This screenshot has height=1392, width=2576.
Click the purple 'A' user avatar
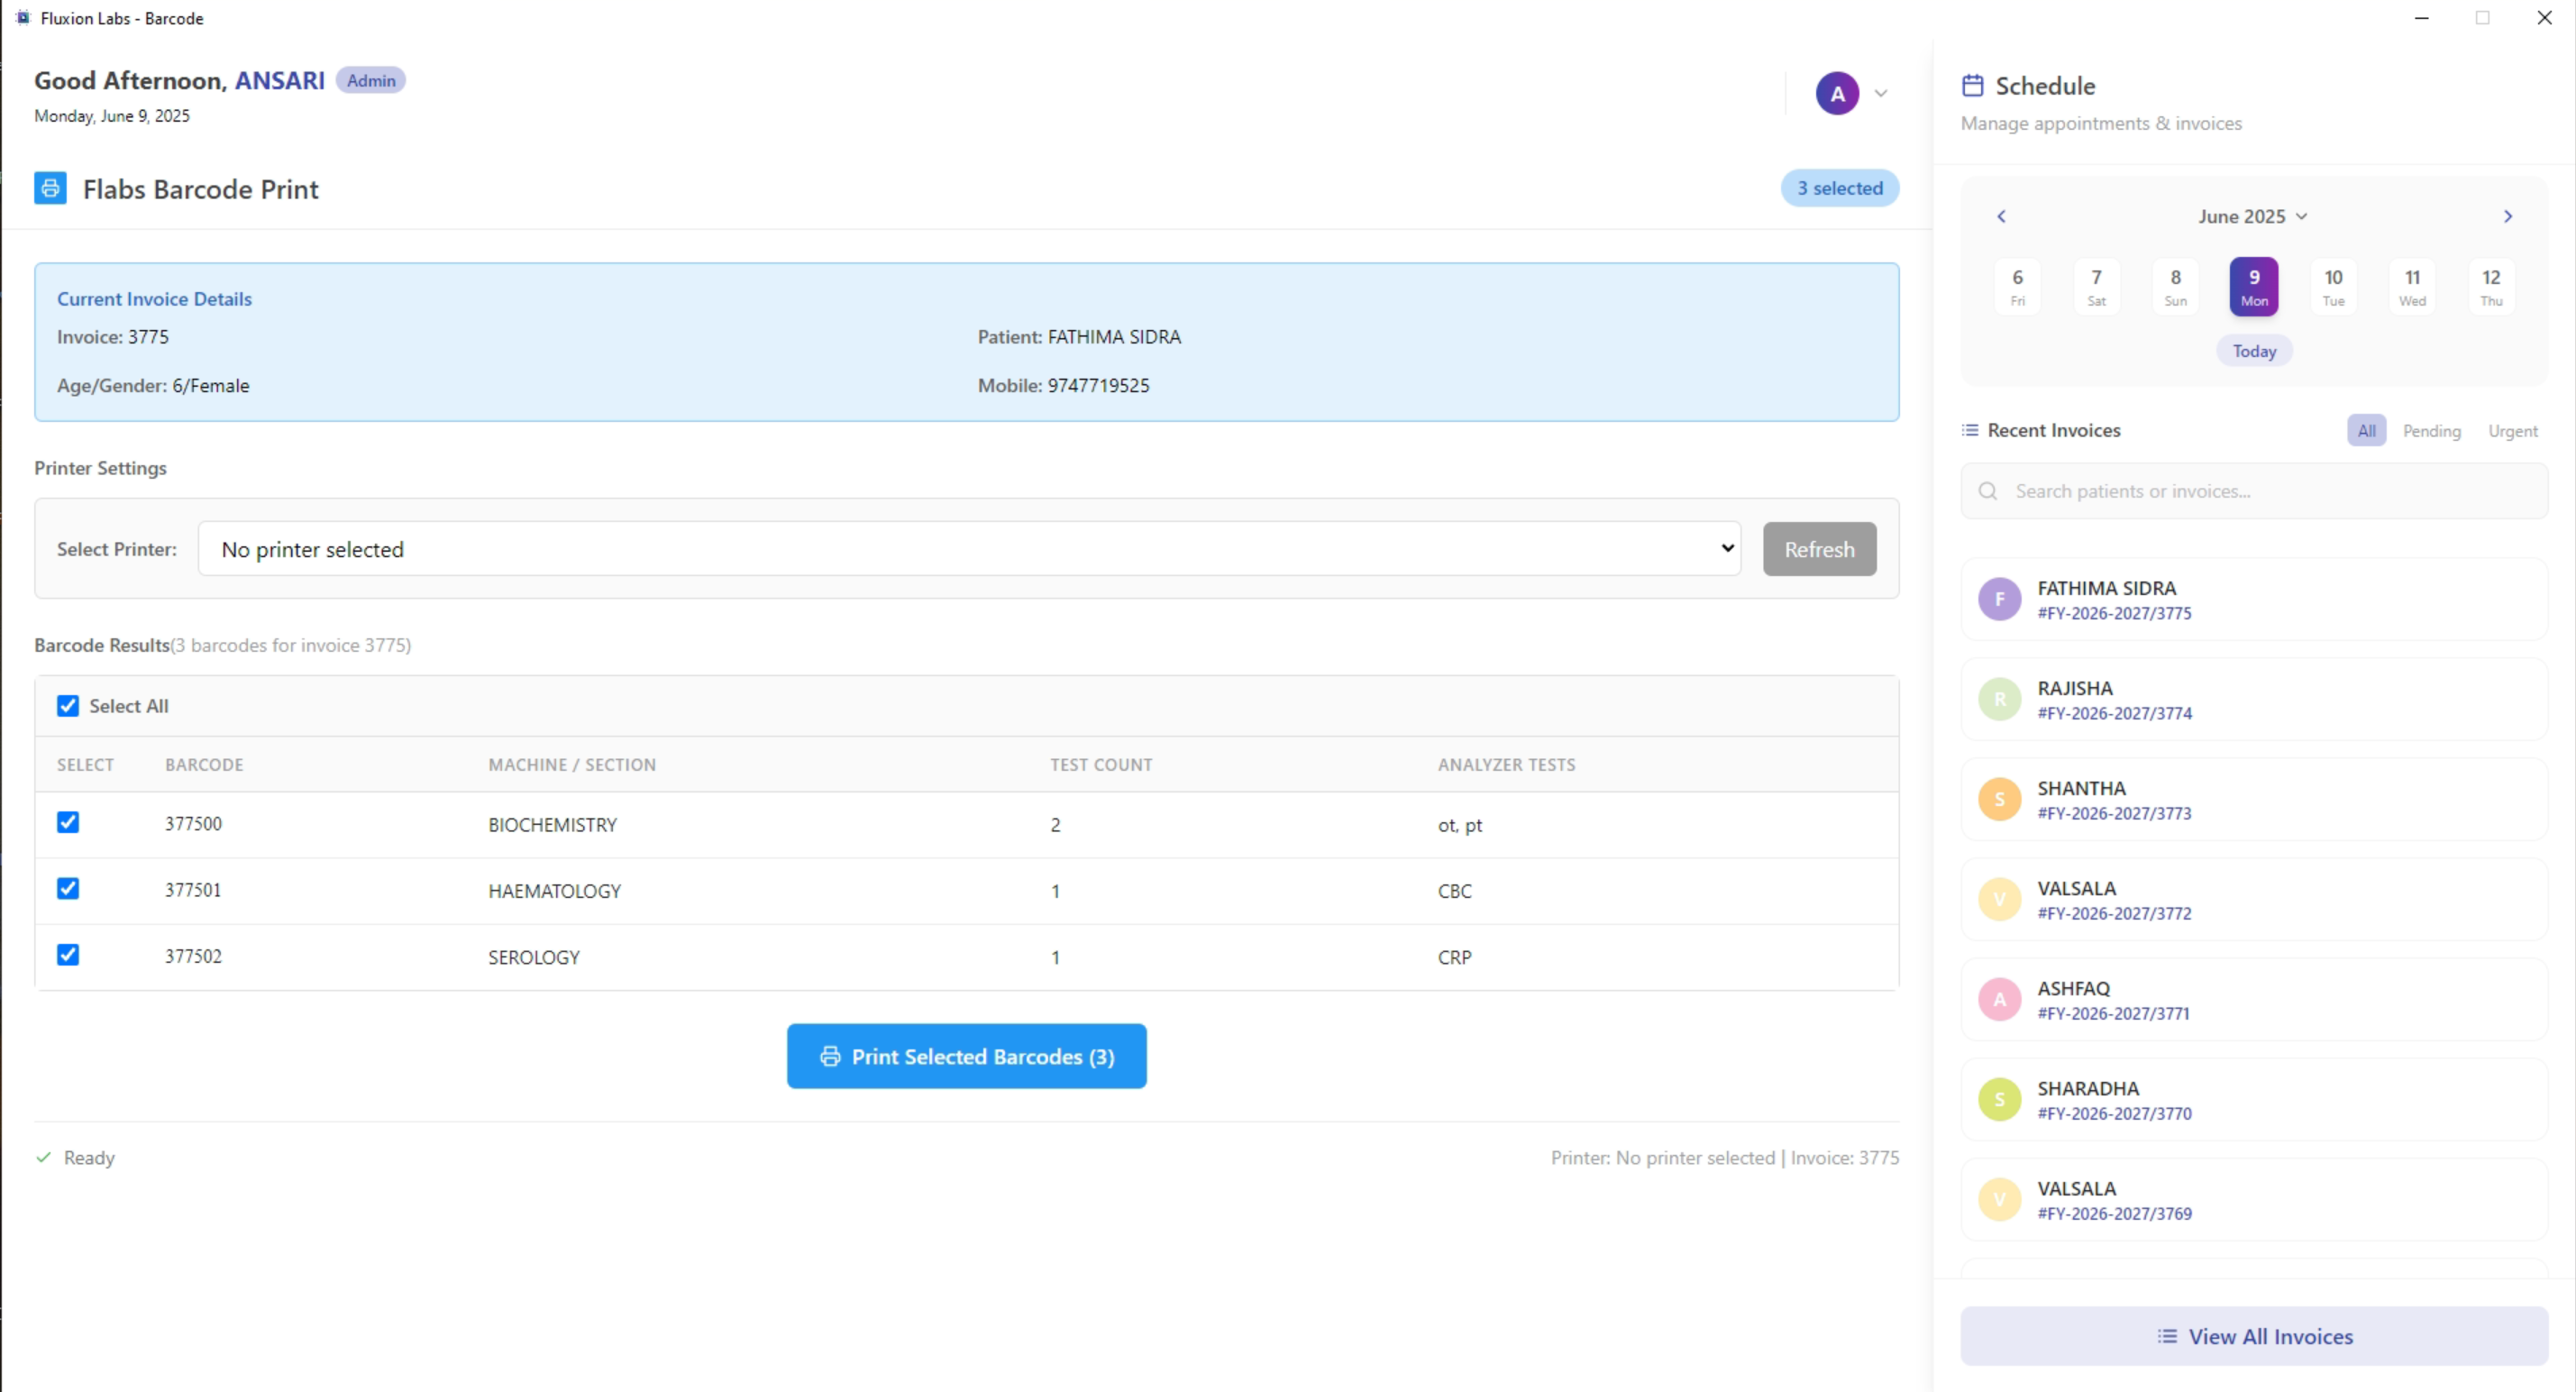[x=1837, y=93]
